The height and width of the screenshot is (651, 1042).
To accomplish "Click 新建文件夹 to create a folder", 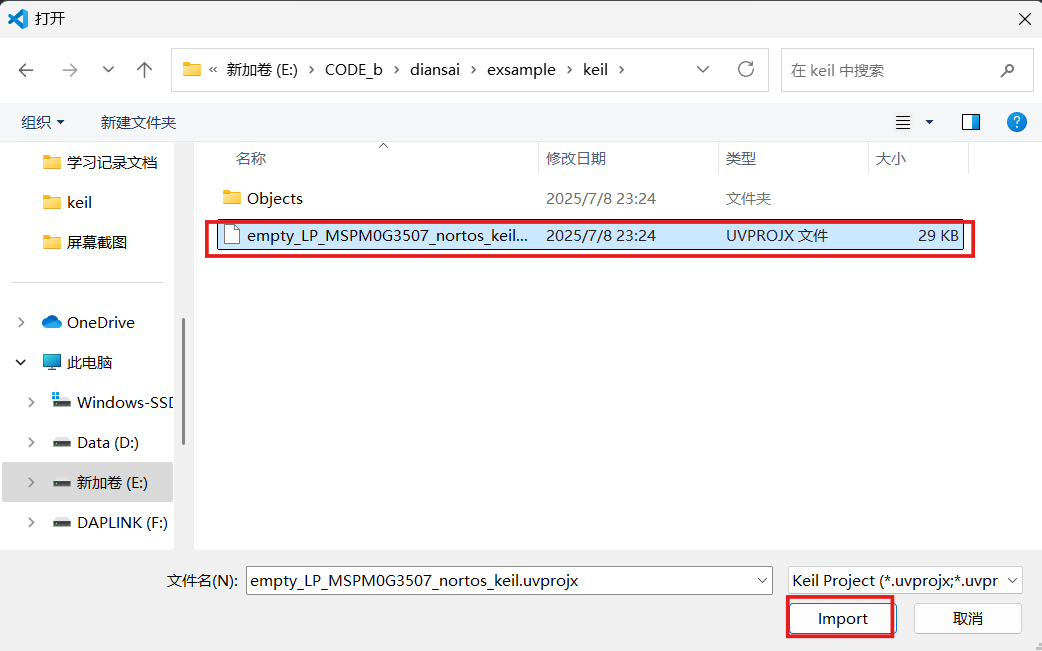I will pos(138,121).
